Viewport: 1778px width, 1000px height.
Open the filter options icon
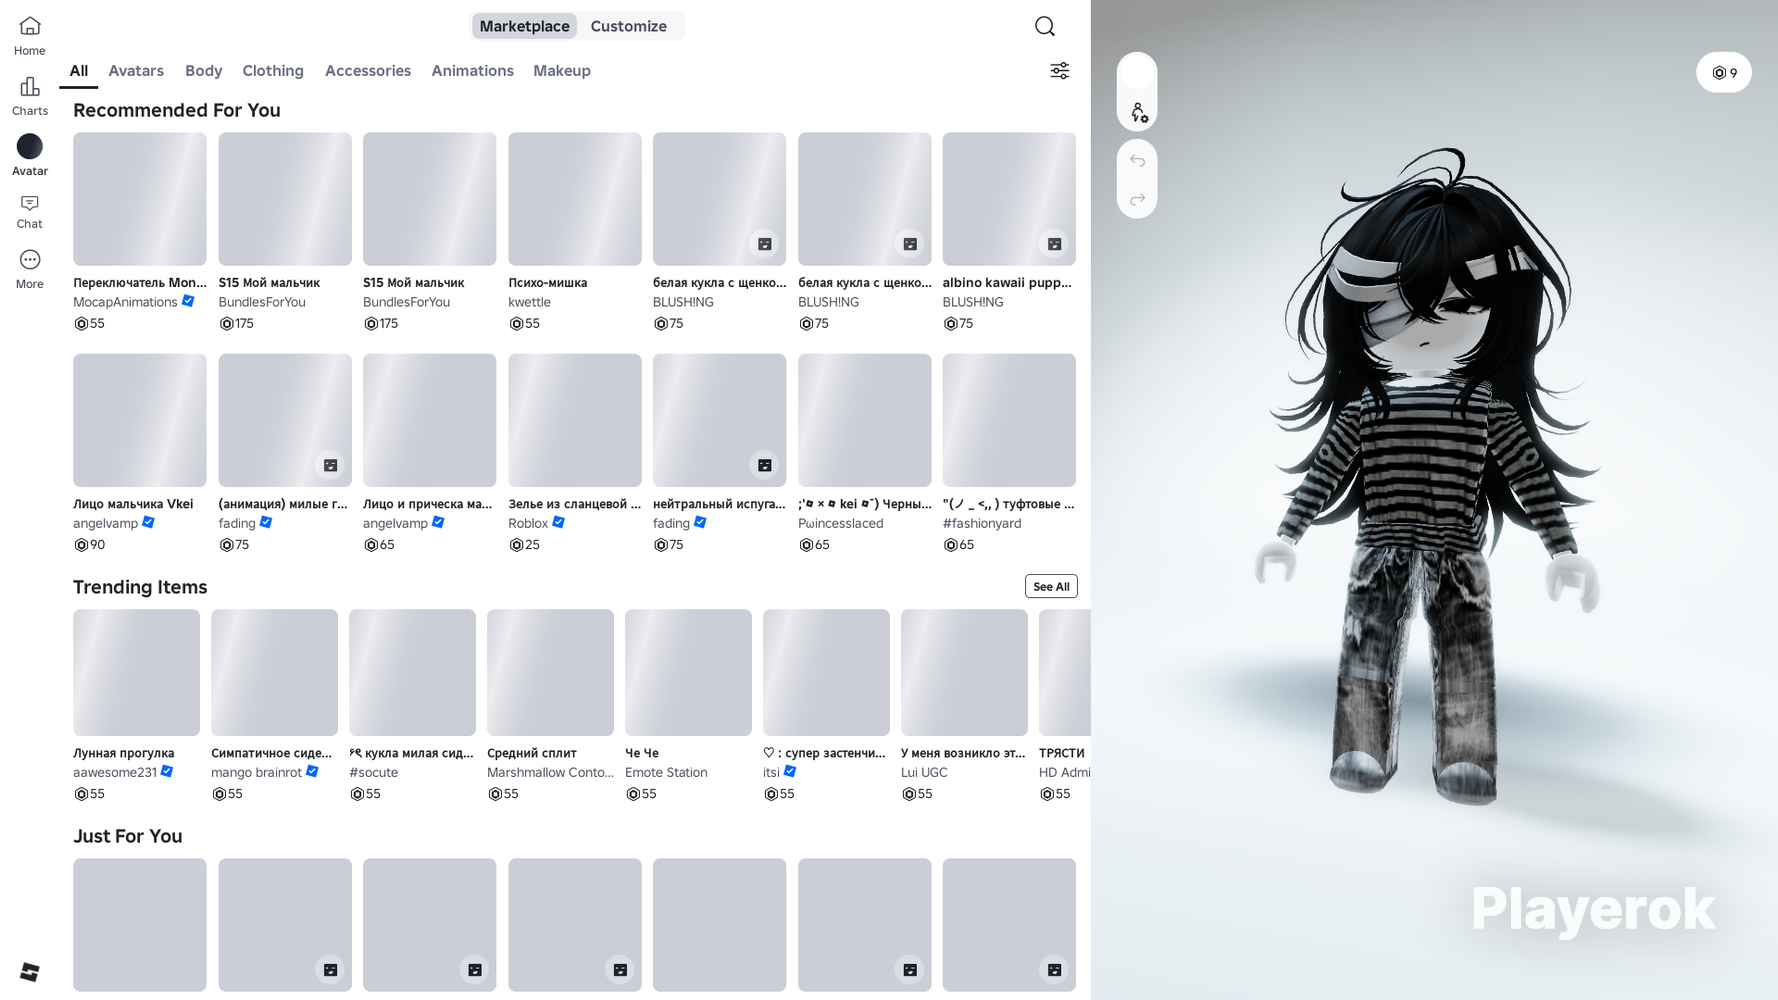1060,71
